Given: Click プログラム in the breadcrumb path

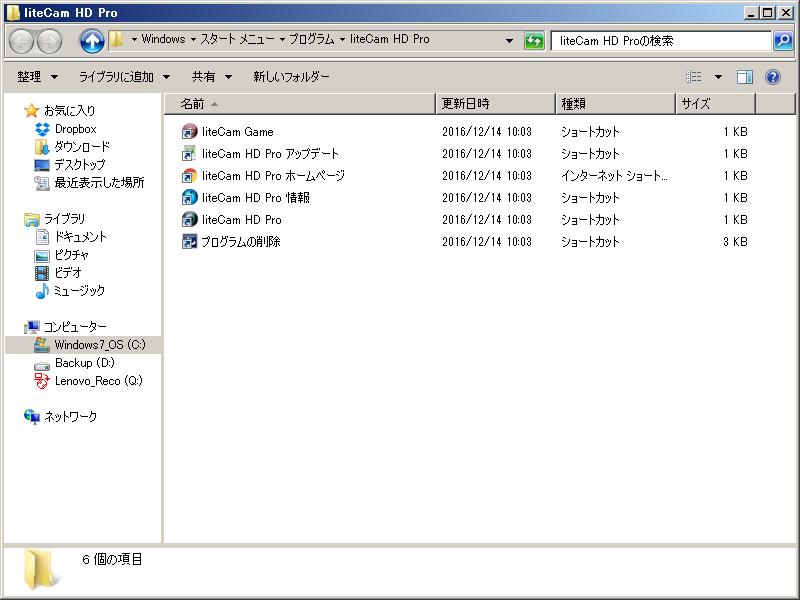Looking at the screenshot, I should (312, 39).
